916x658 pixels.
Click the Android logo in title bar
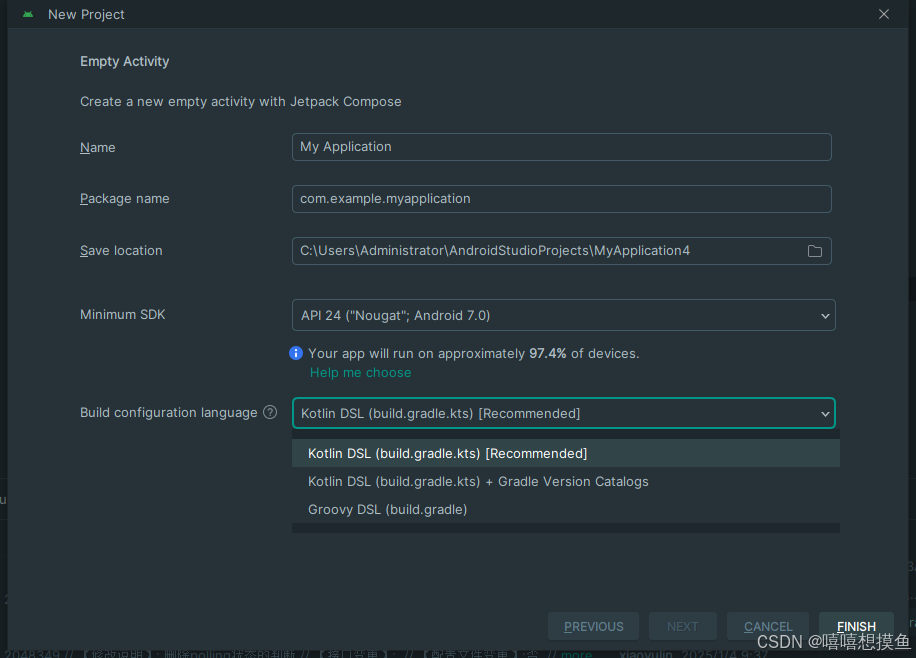[x=28, y=15]
